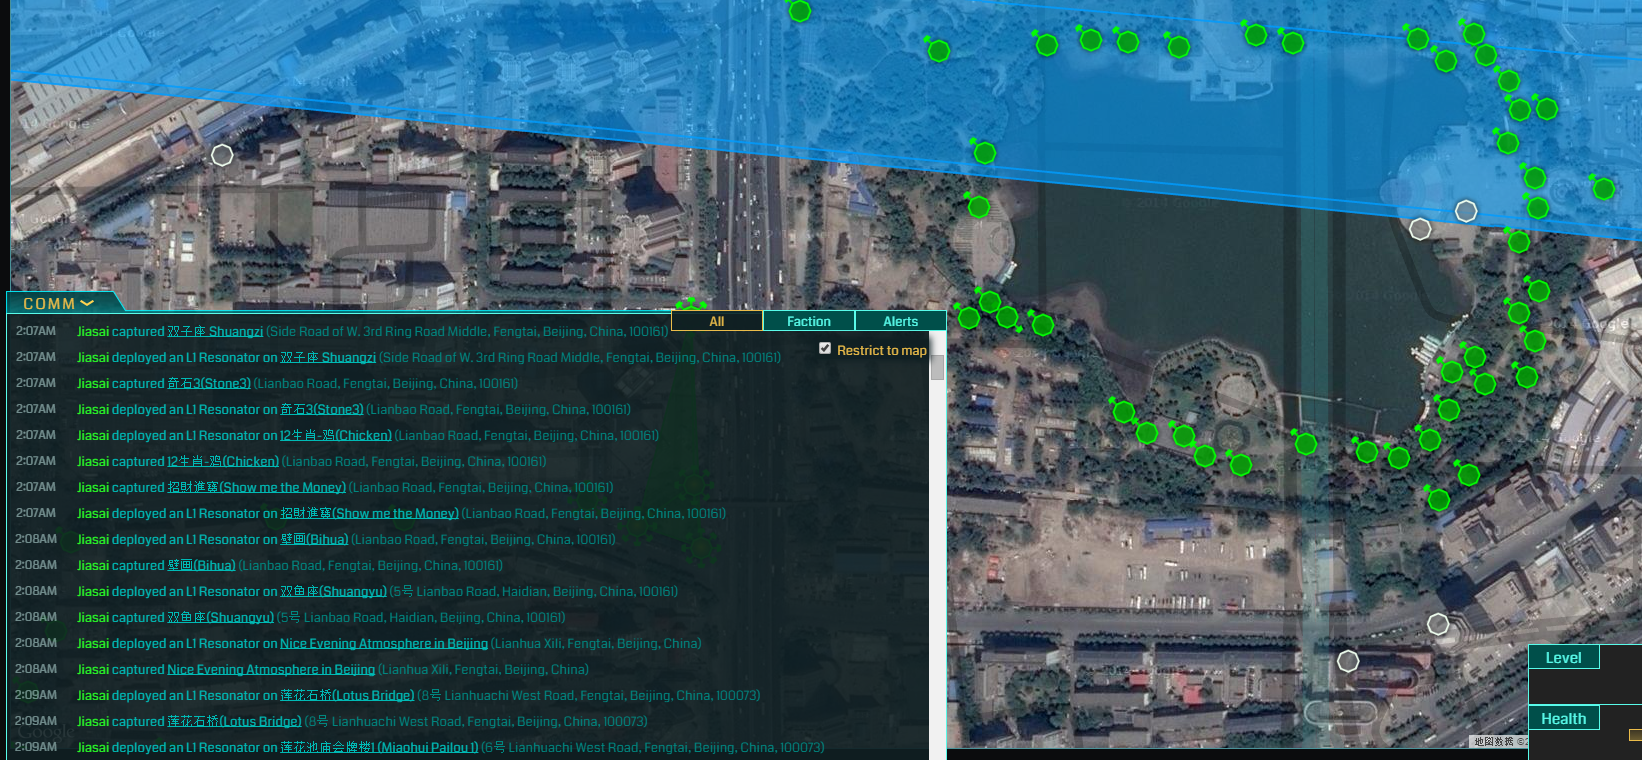Open 双子座 Shuangzi link in the captured message
Viewport: 1642px width, 760px height.
[215, 331]
